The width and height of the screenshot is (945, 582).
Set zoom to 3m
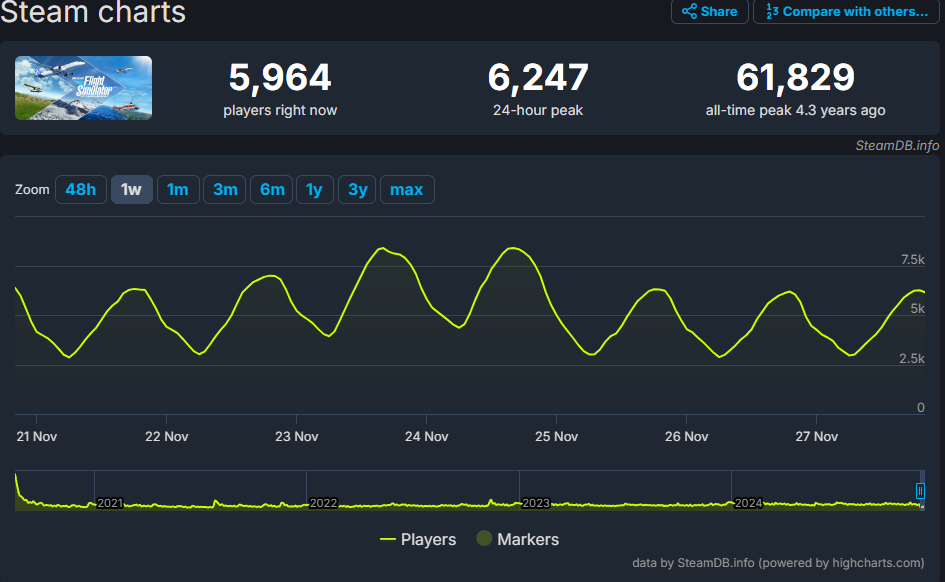225,190
